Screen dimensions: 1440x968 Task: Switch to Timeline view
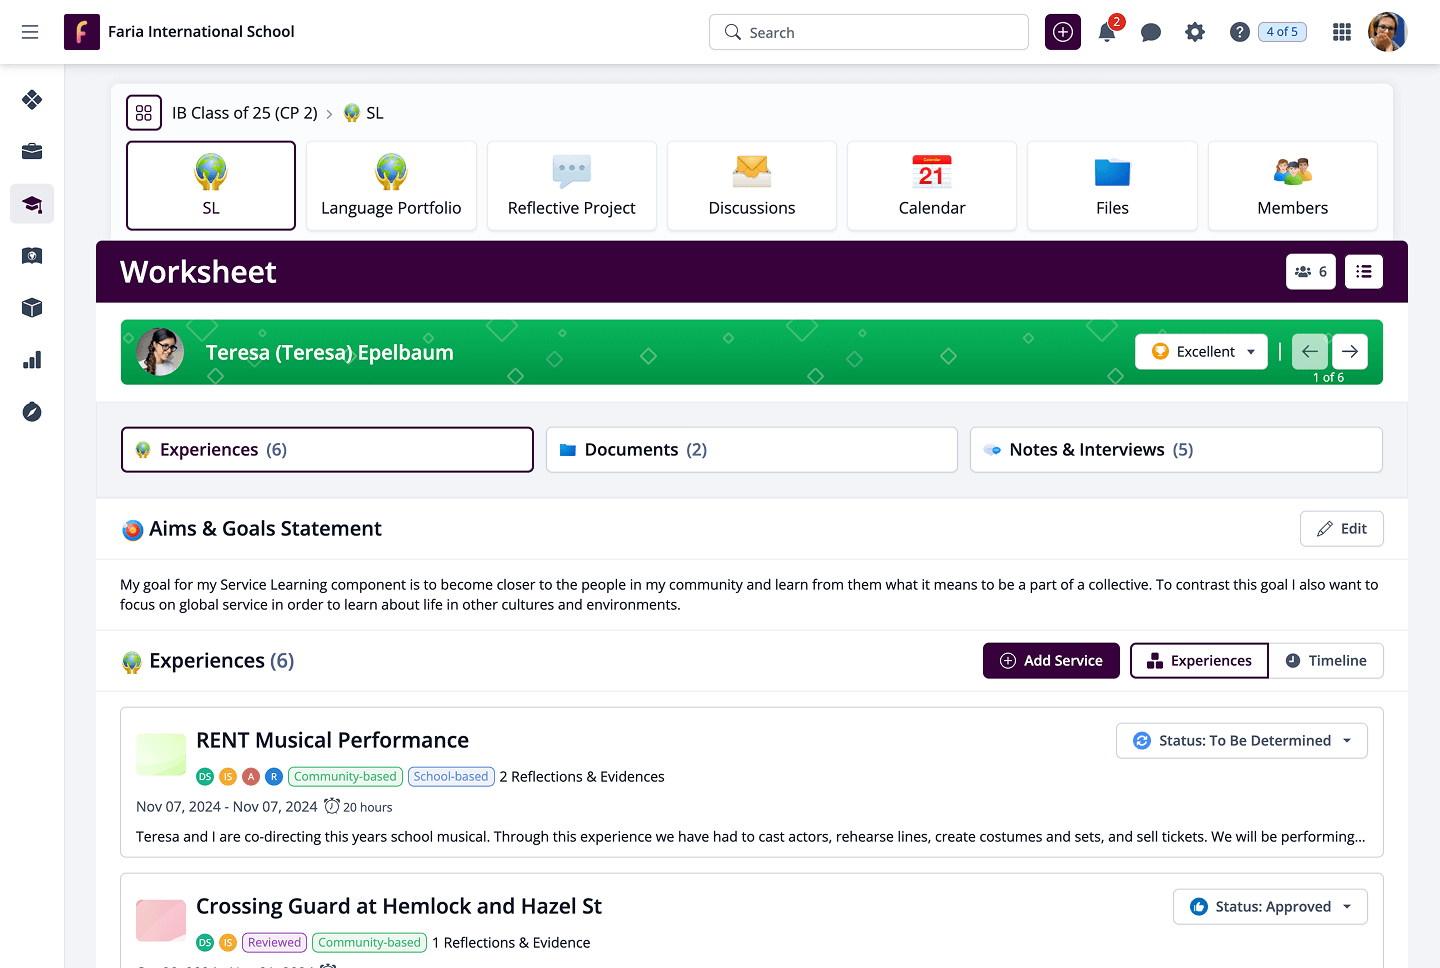click(x=1326, y=661)
